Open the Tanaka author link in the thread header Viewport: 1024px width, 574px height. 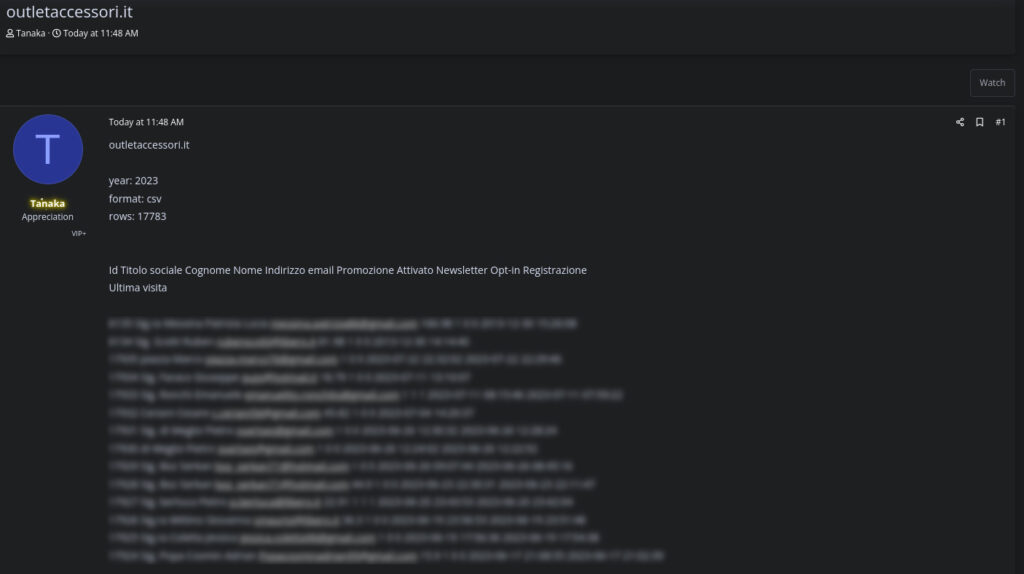30,33
